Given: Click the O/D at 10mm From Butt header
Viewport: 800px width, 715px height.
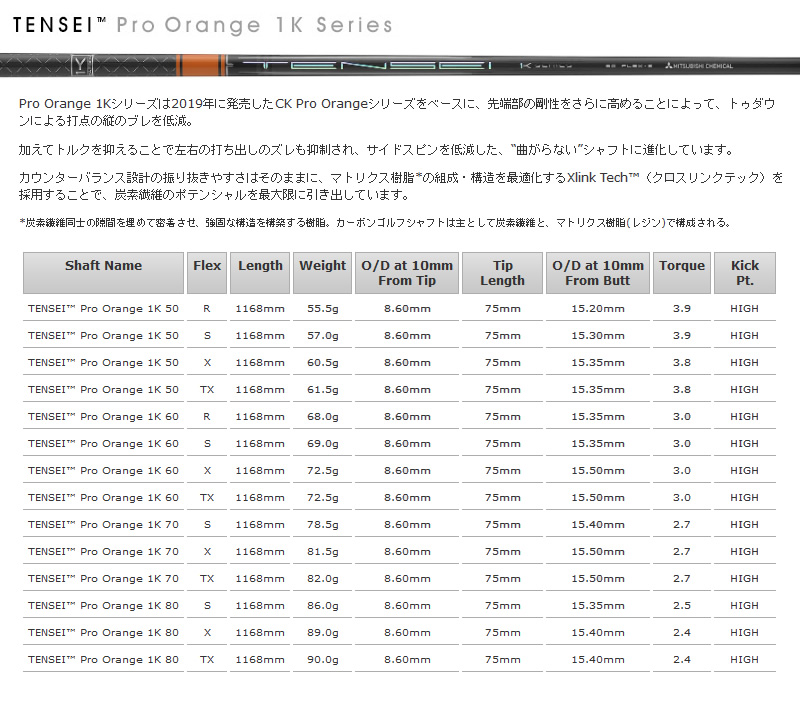Looking at the screenshot, I should pos(598,273).
